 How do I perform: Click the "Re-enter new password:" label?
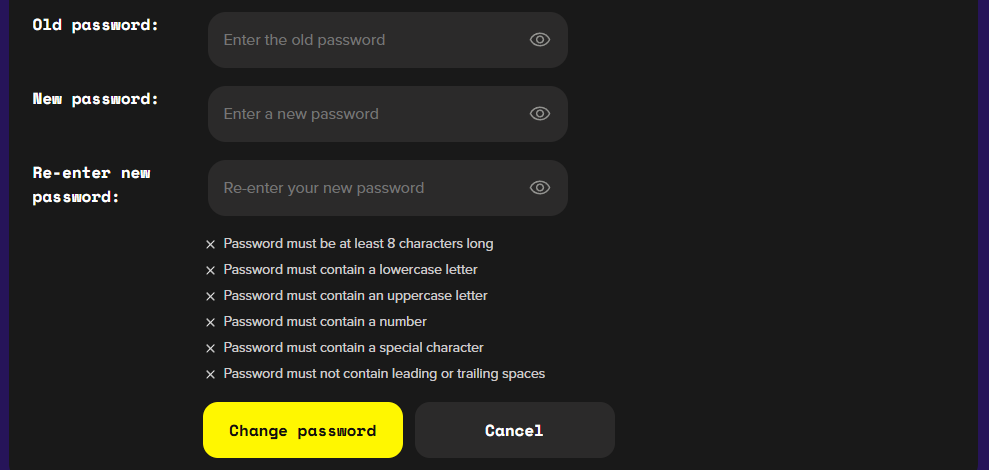(x=91, y=185)
